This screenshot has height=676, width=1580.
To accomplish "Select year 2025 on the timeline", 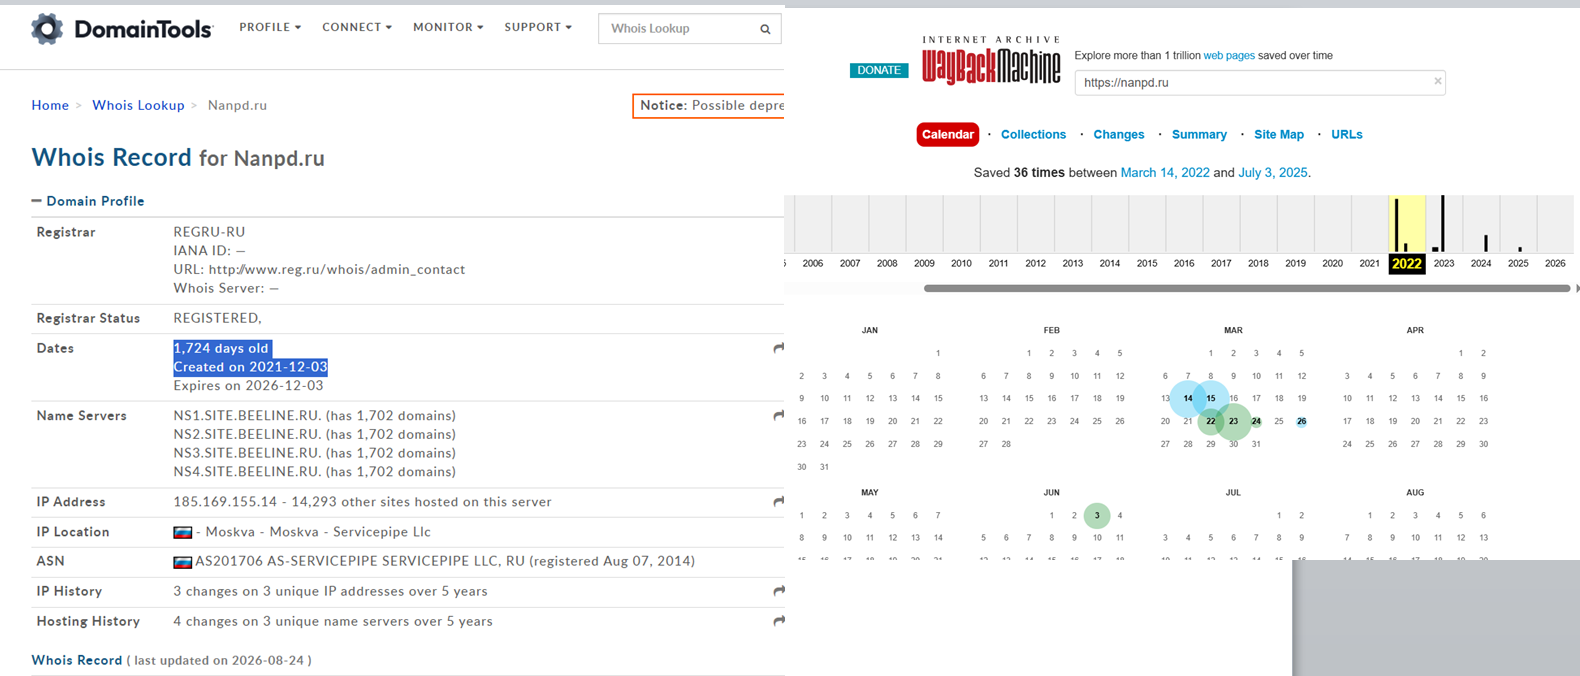I will tap(1517, 263).
